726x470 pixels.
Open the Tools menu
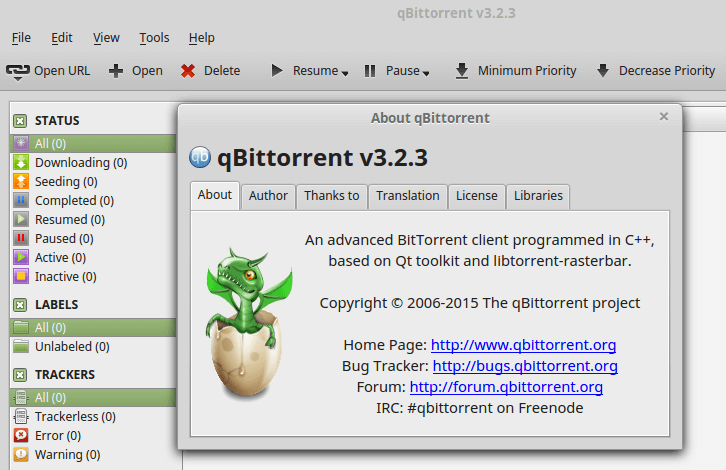tap(154, 38)
